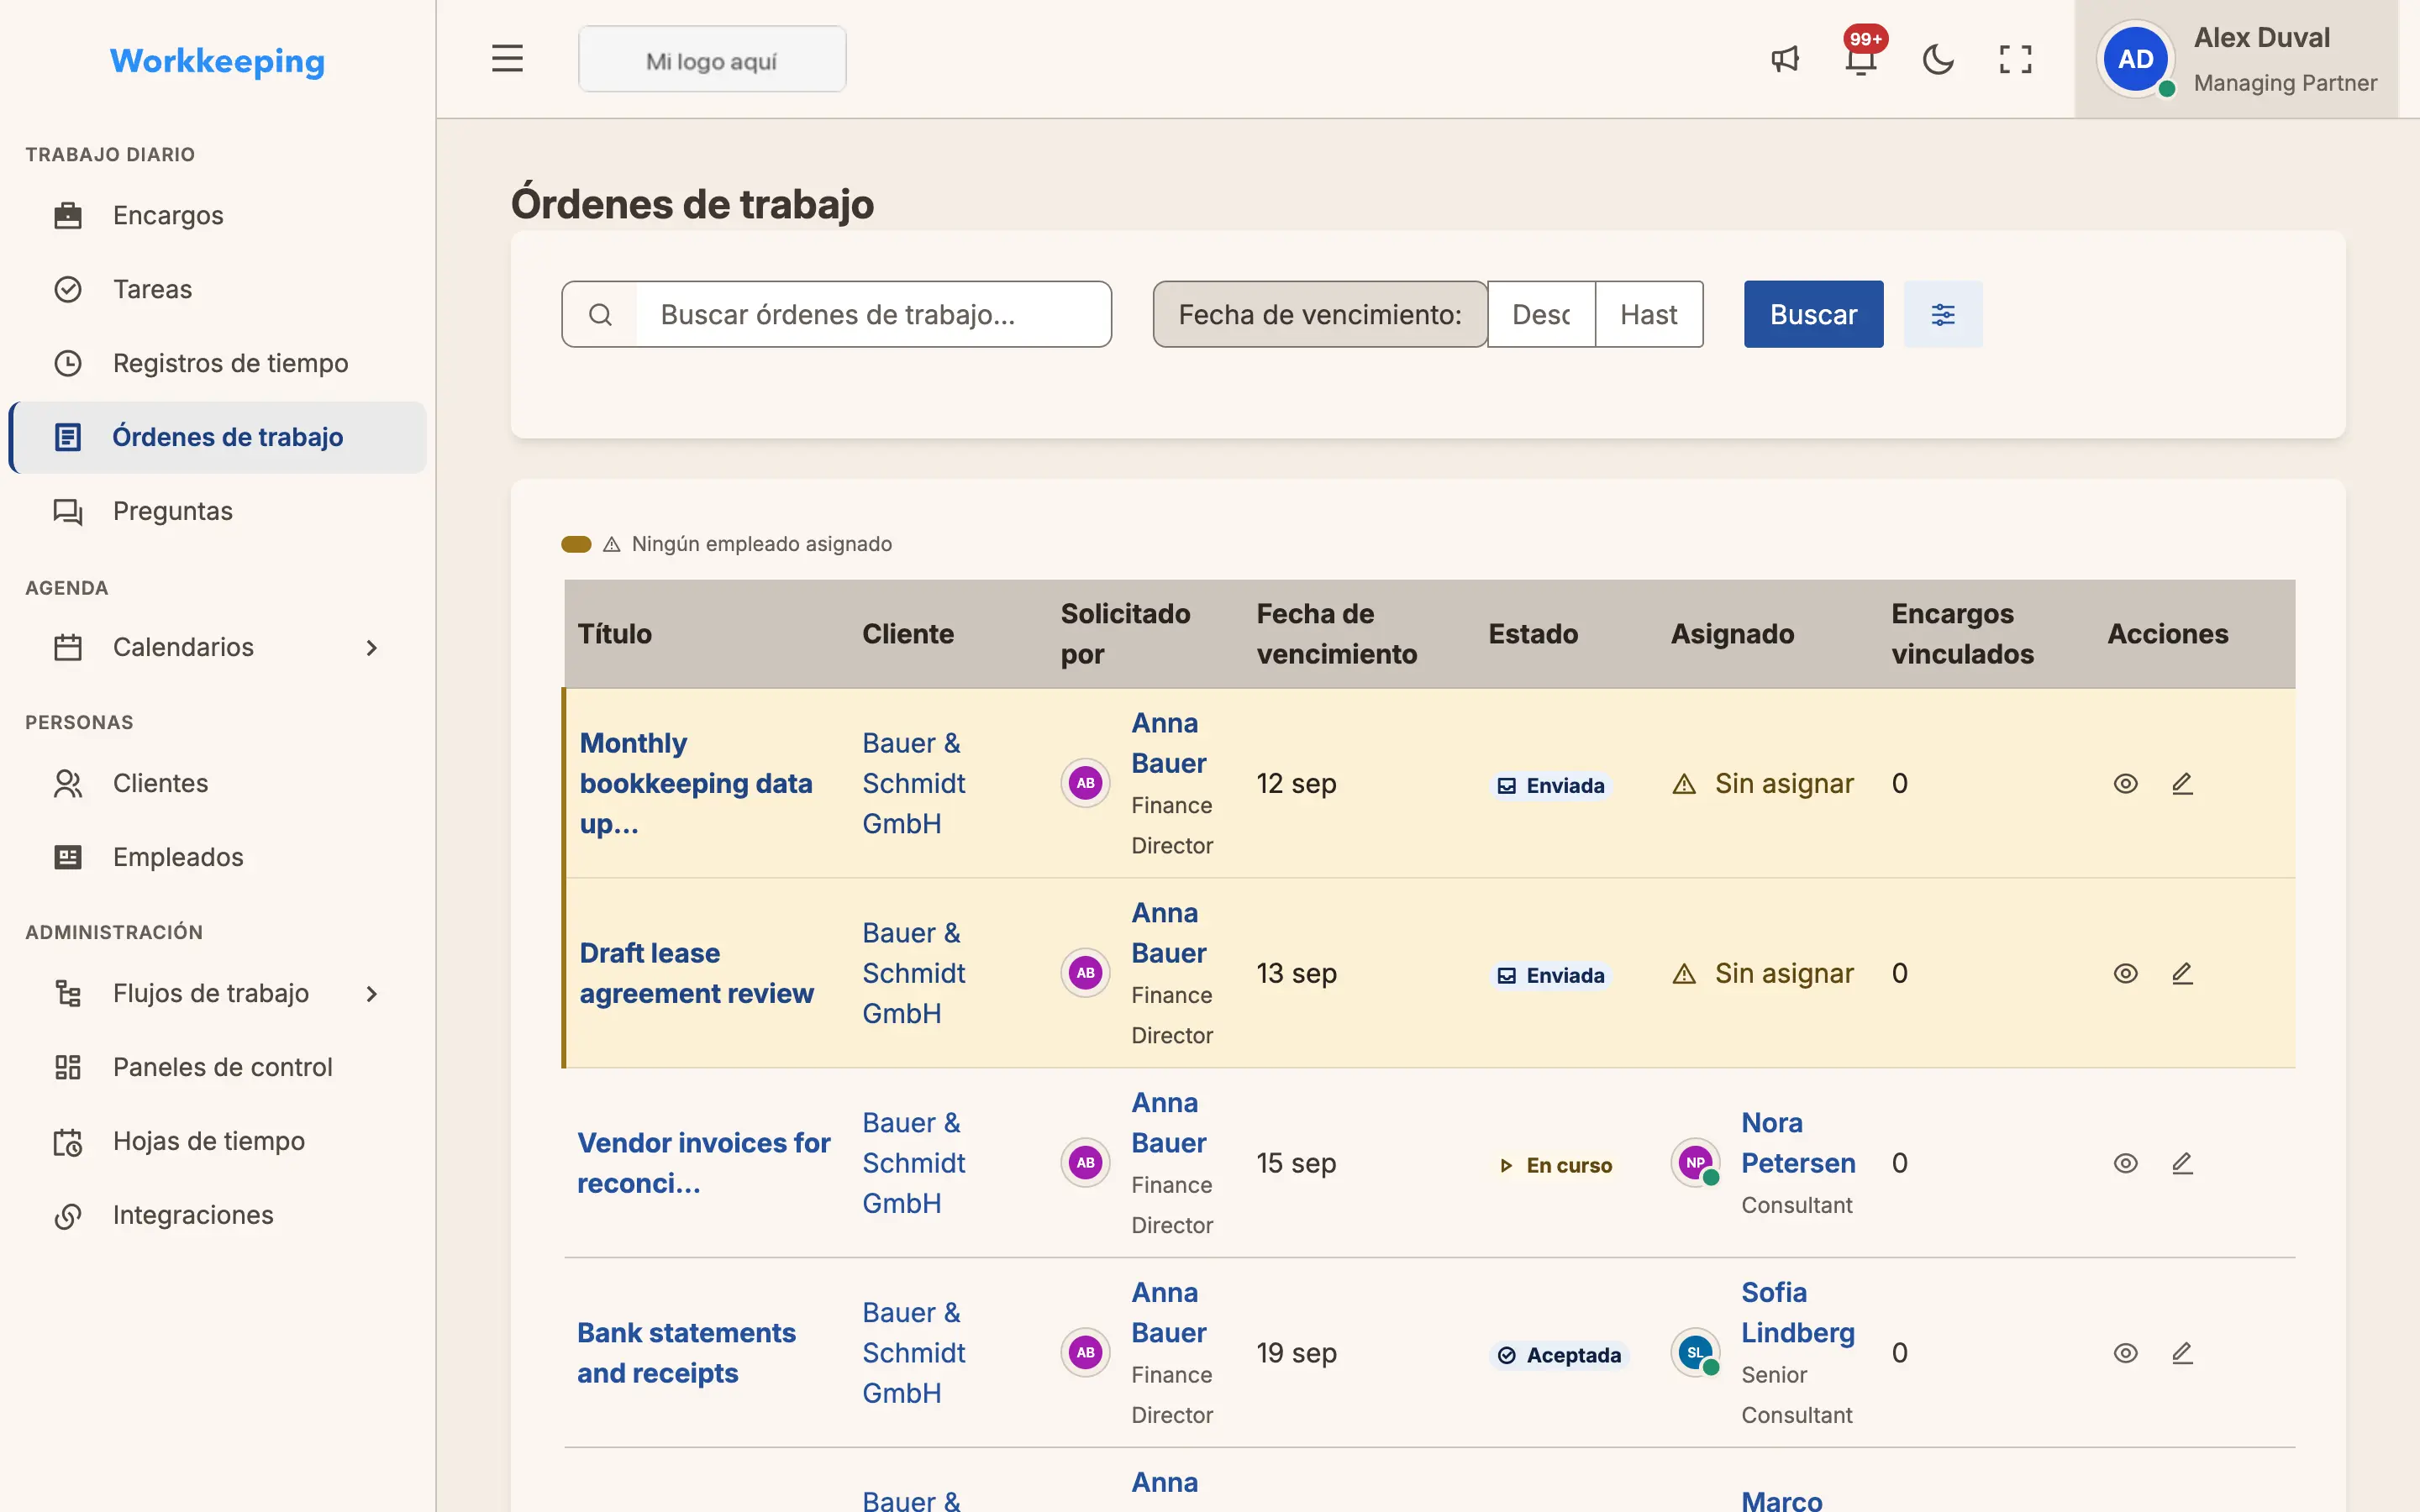The image size is (2420, 1512).
Task: Toggle dark mode moon icon
Action: coord(1938,59)
